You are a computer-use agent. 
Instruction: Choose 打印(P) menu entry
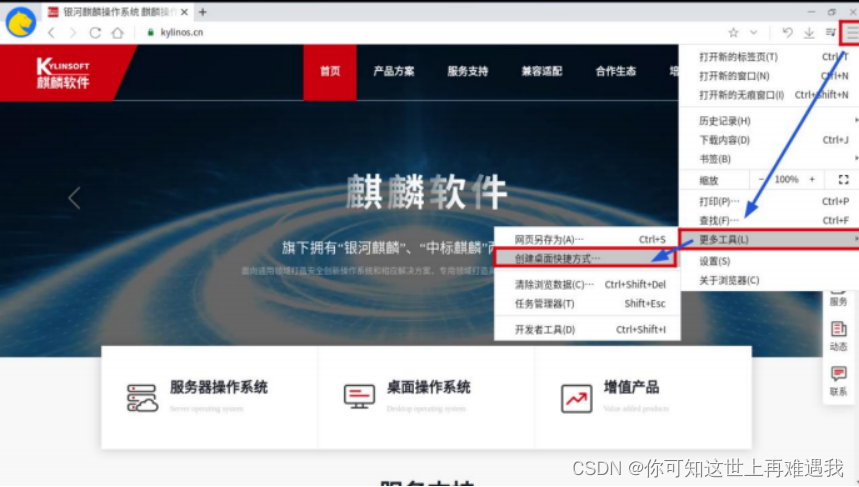(x=769, y=202)
